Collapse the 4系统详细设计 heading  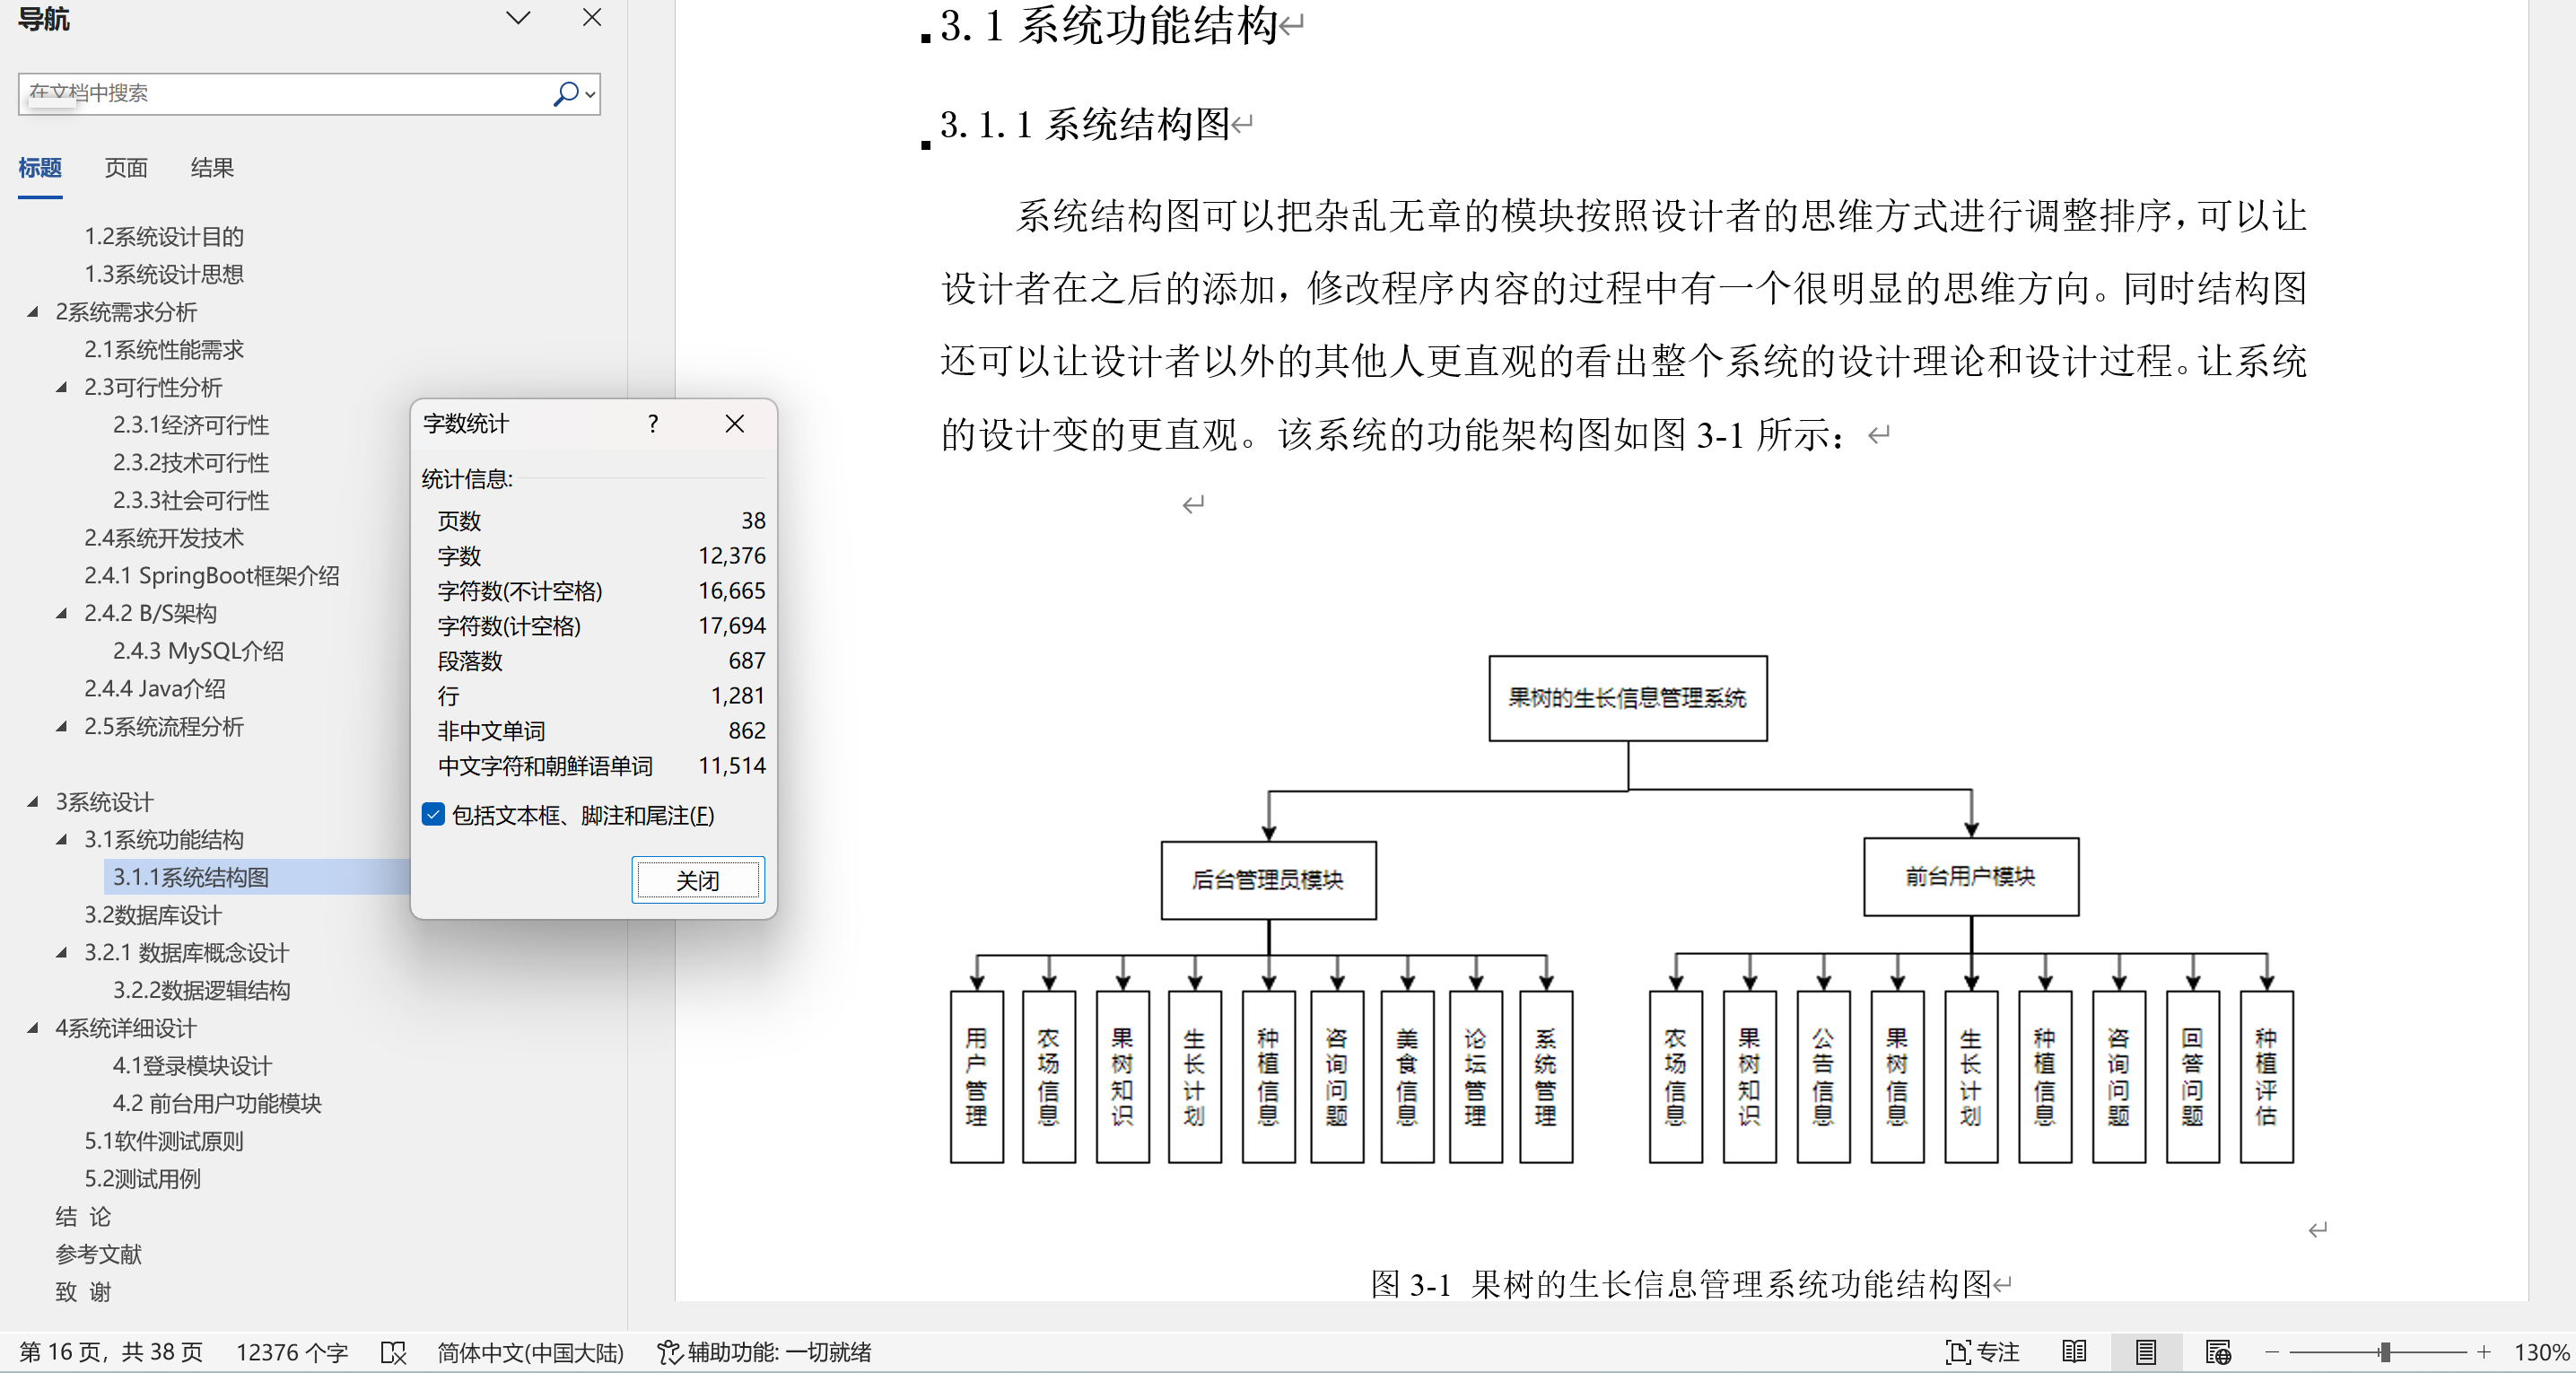tap(33, 1027)
